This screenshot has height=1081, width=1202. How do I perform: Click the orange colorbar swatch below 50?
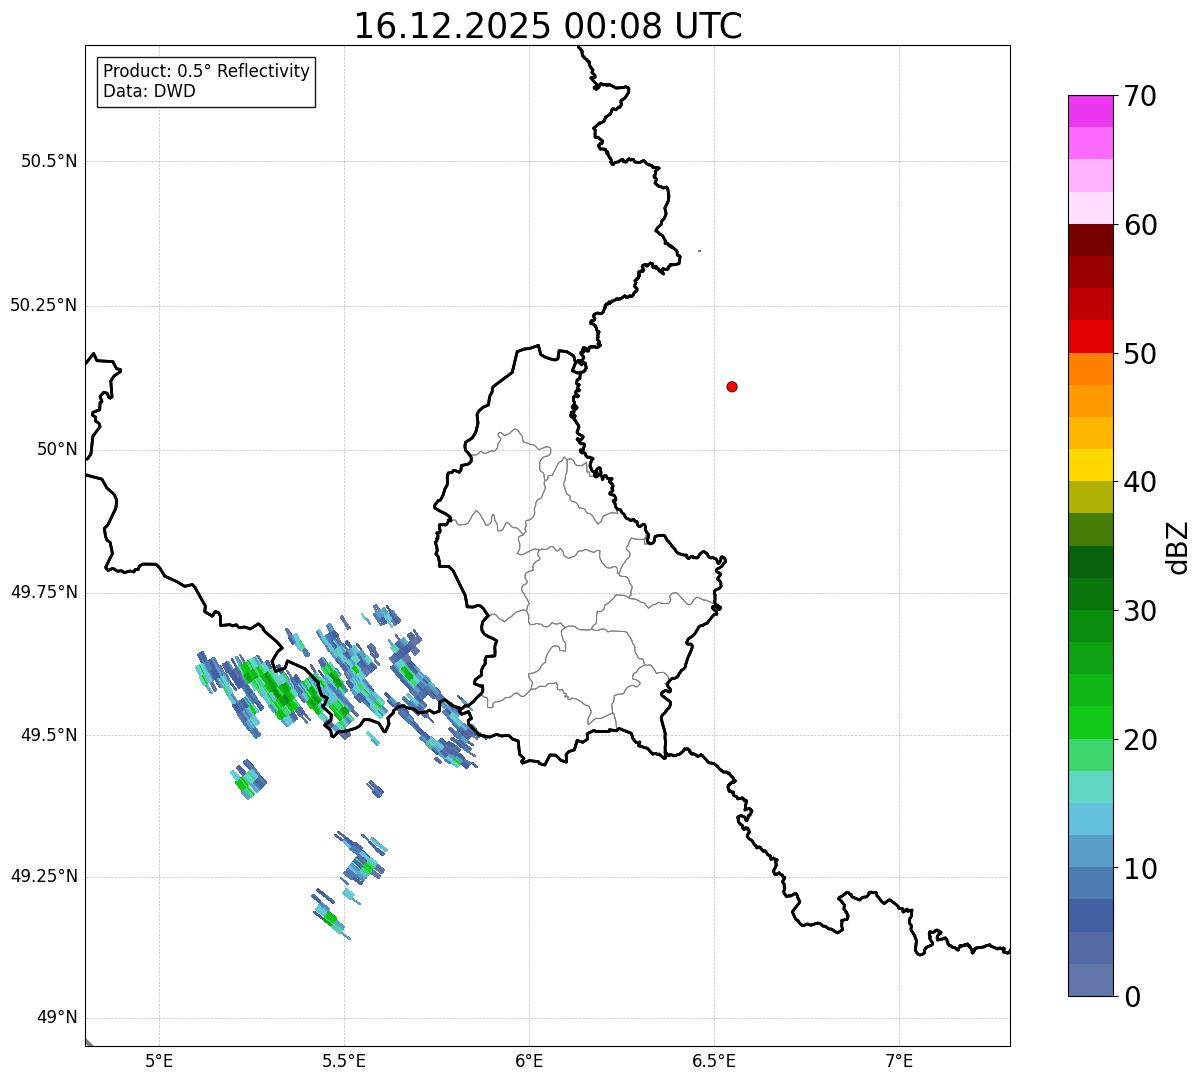point(1090,369)
